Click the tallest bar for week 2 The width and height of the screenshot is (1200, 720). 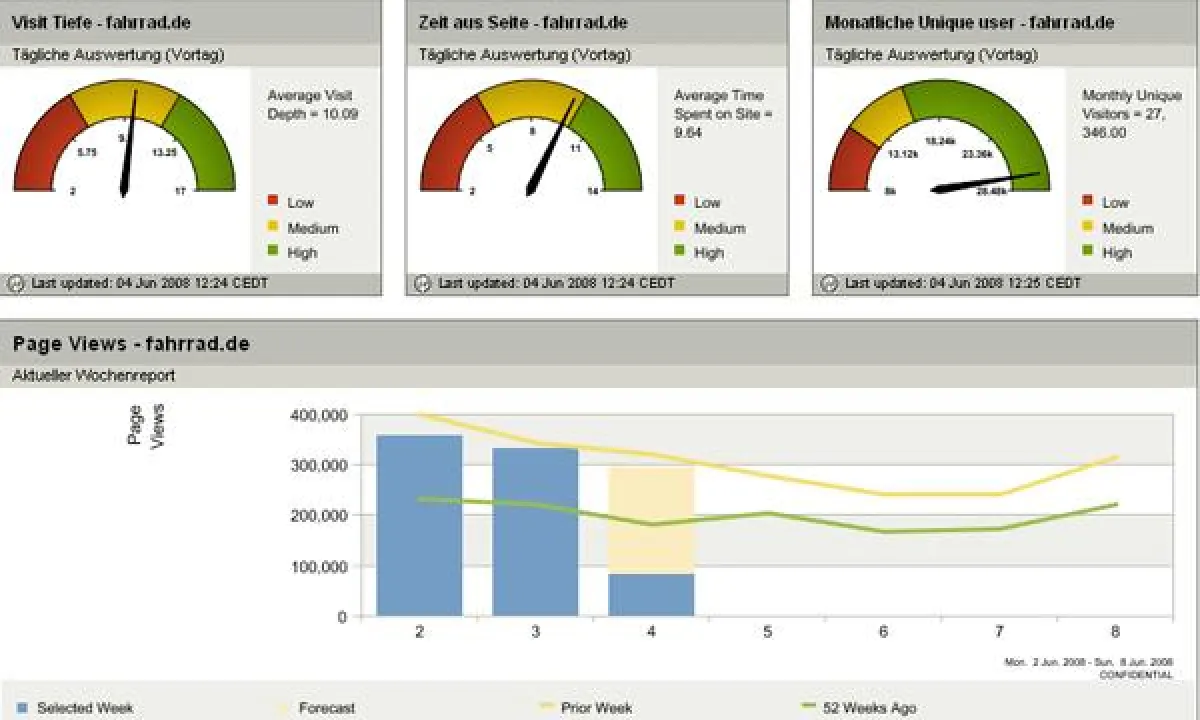pyautogui.click(x=418, y=525)
